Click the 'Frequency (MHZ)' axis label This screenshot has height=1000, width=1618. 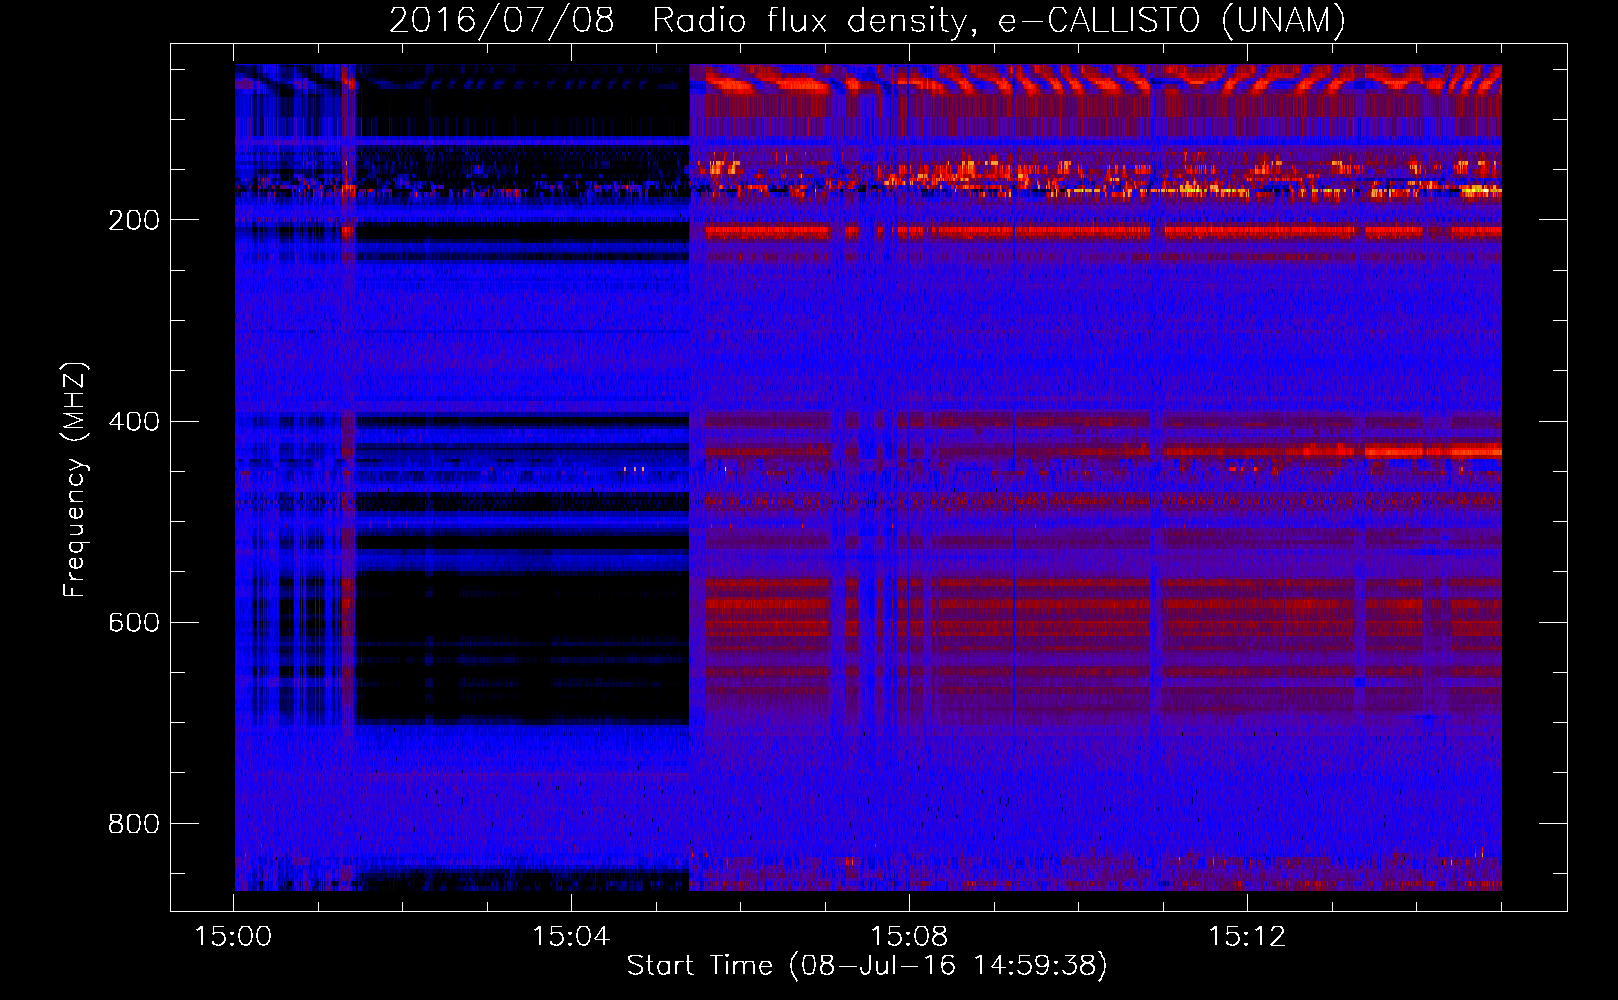pos(75,479)
